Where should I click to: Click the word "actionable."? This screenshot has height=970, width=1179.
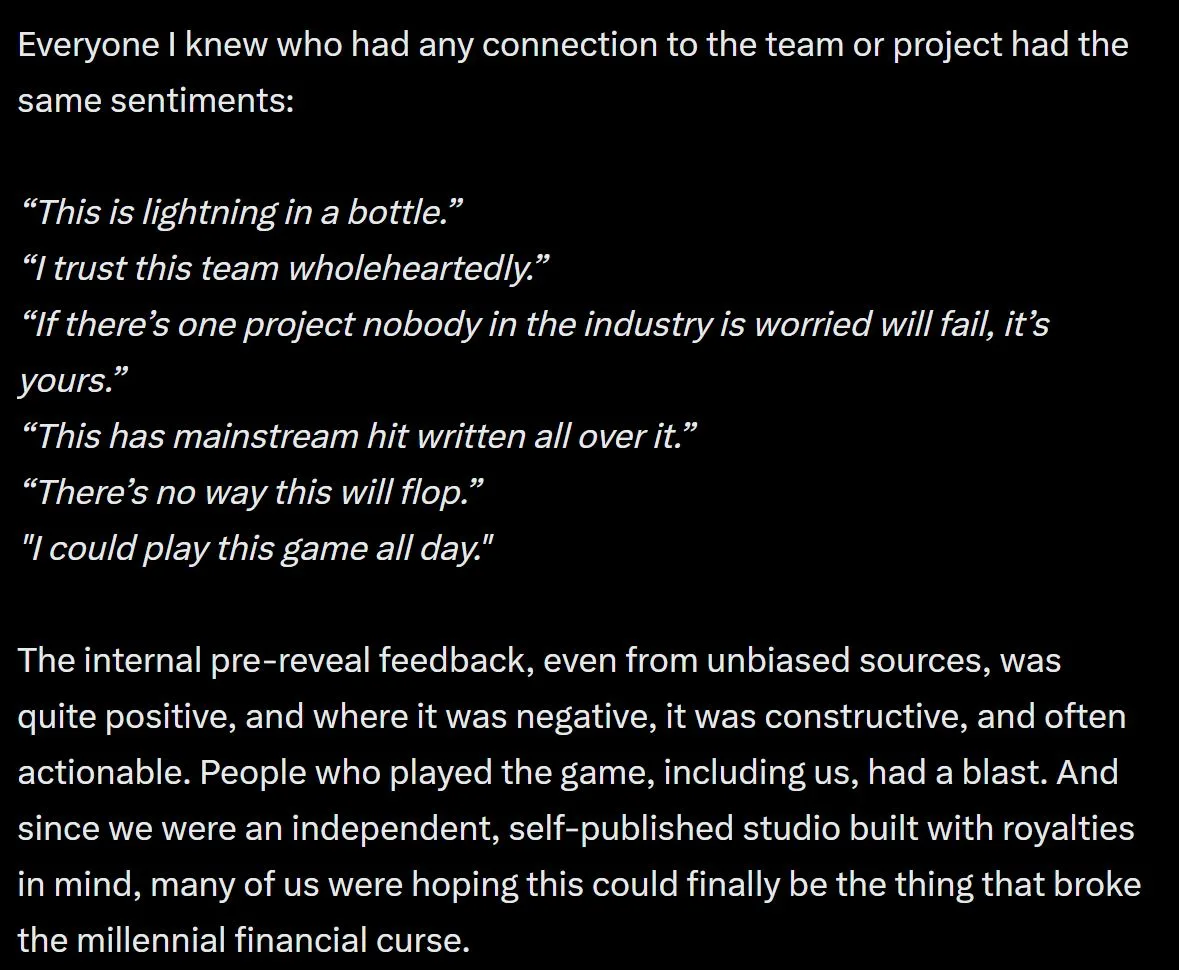click(93, 773)
